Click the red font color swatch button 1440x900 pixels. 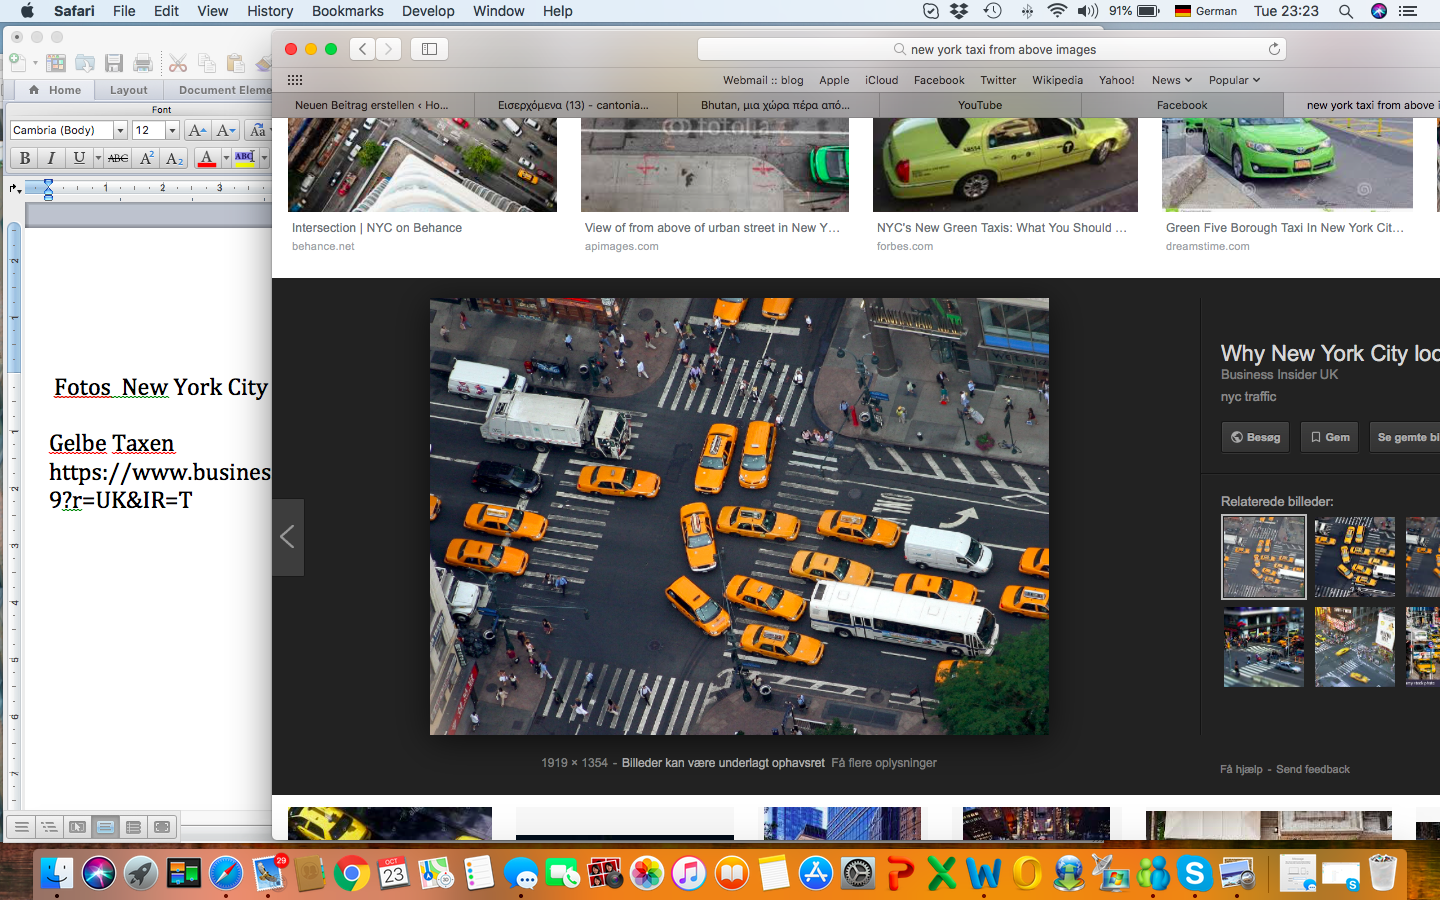[206, 158]
